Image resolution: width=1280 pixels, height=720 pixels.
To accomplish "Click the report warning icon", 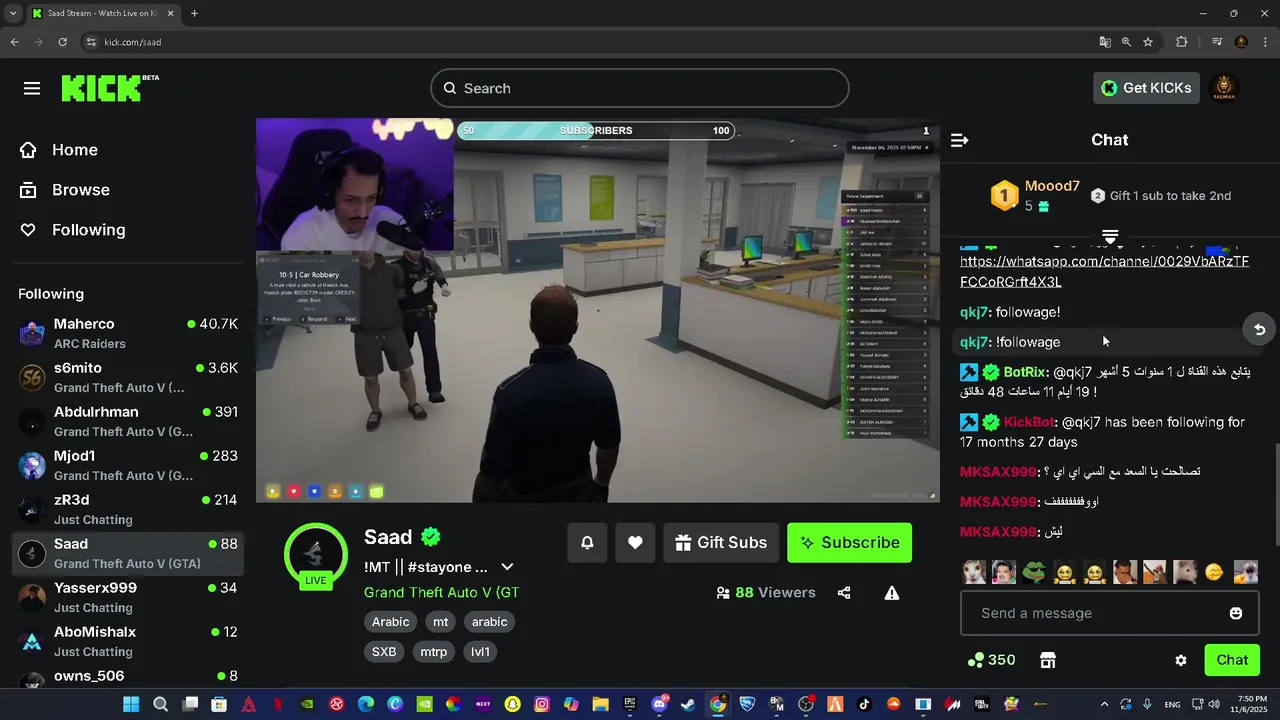I will coord(892,593).
